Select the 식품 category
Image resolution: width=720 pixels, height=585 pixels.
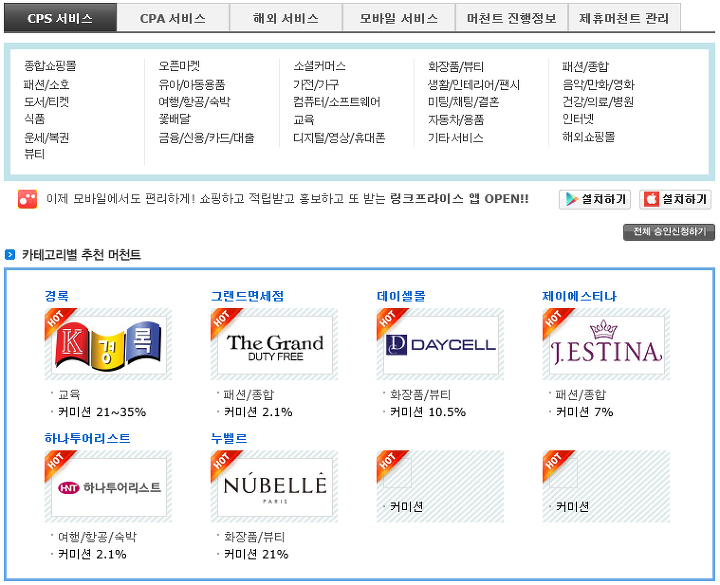click(34, 119)
